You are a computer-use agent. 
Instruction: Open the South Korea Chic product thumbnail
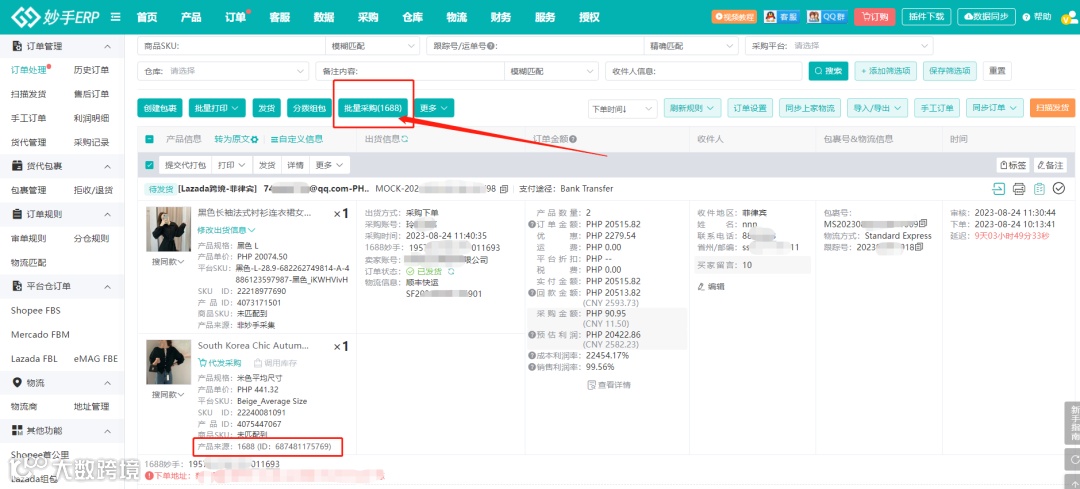pos(169,362)
